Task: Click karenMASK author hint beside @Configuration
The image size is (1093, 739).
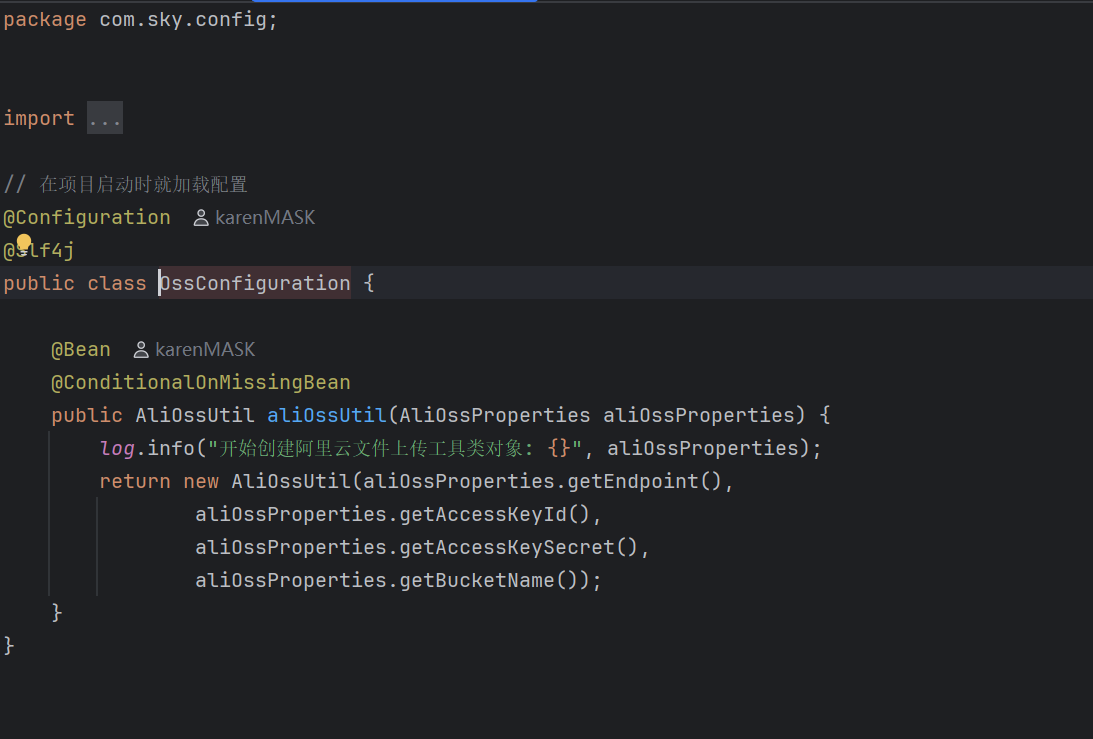Action: [x=265, y=218]
